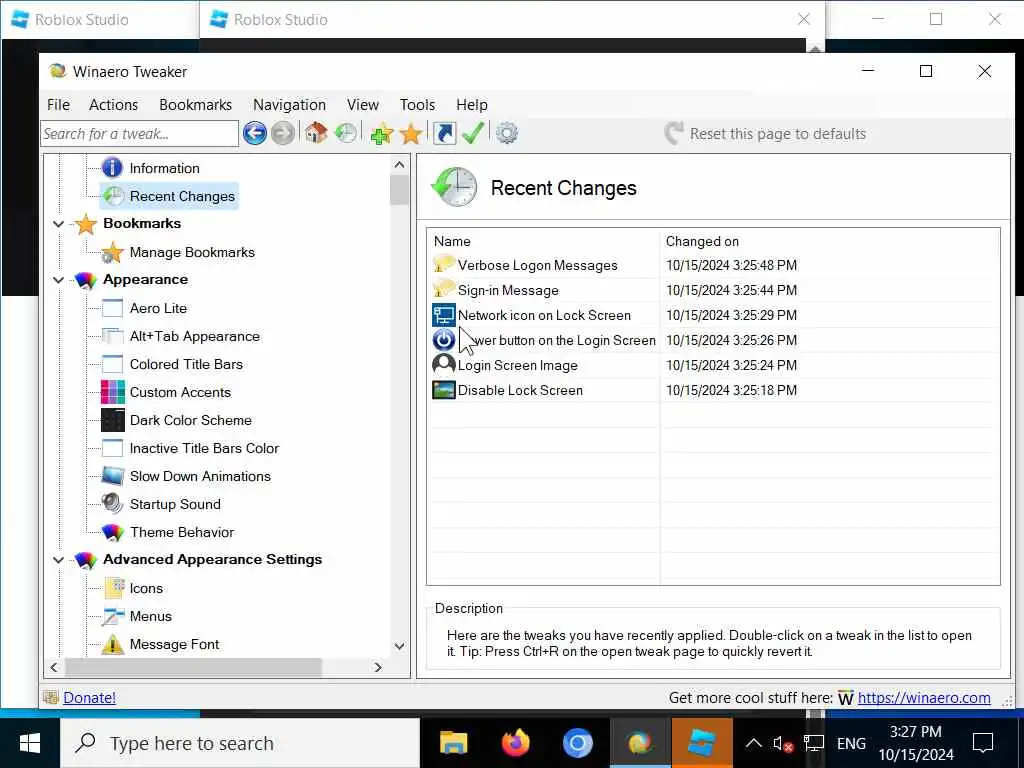Image resolution: width=1024 pixels, height=768 pixels.
Task: Open the Navigation menu
Action: pyautogui.click(x=289, y=104)
